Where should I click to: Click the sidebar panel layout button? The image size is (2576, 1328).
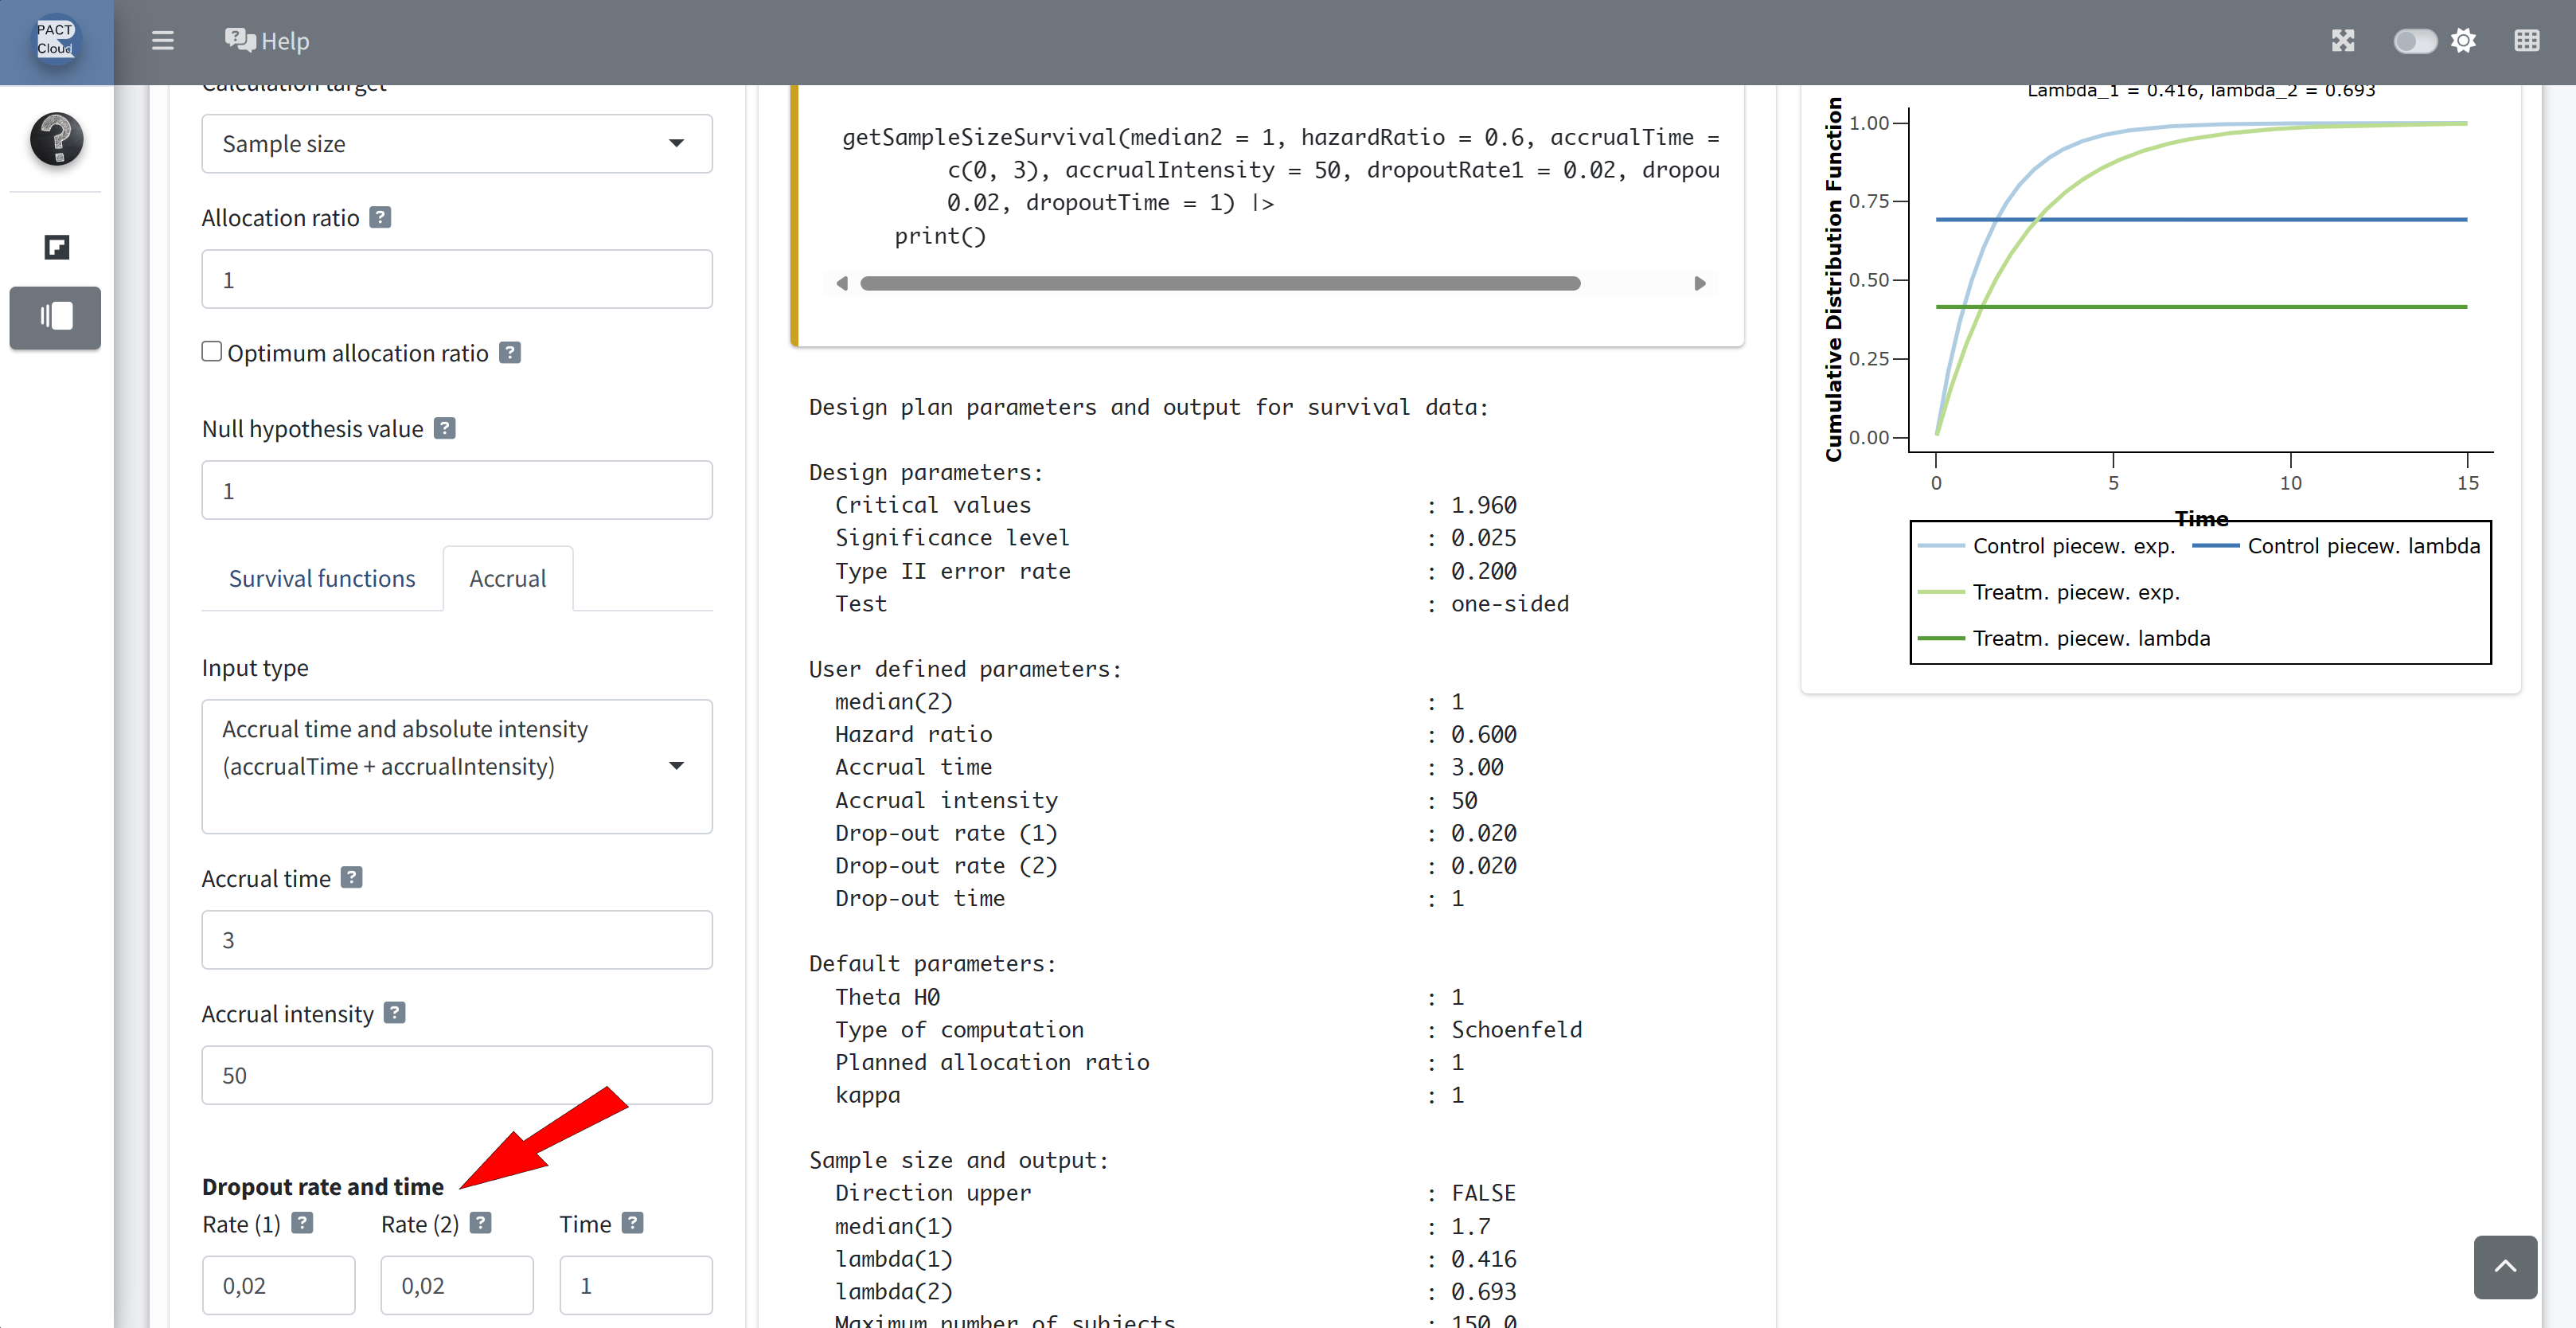click(x=55, y=317)
